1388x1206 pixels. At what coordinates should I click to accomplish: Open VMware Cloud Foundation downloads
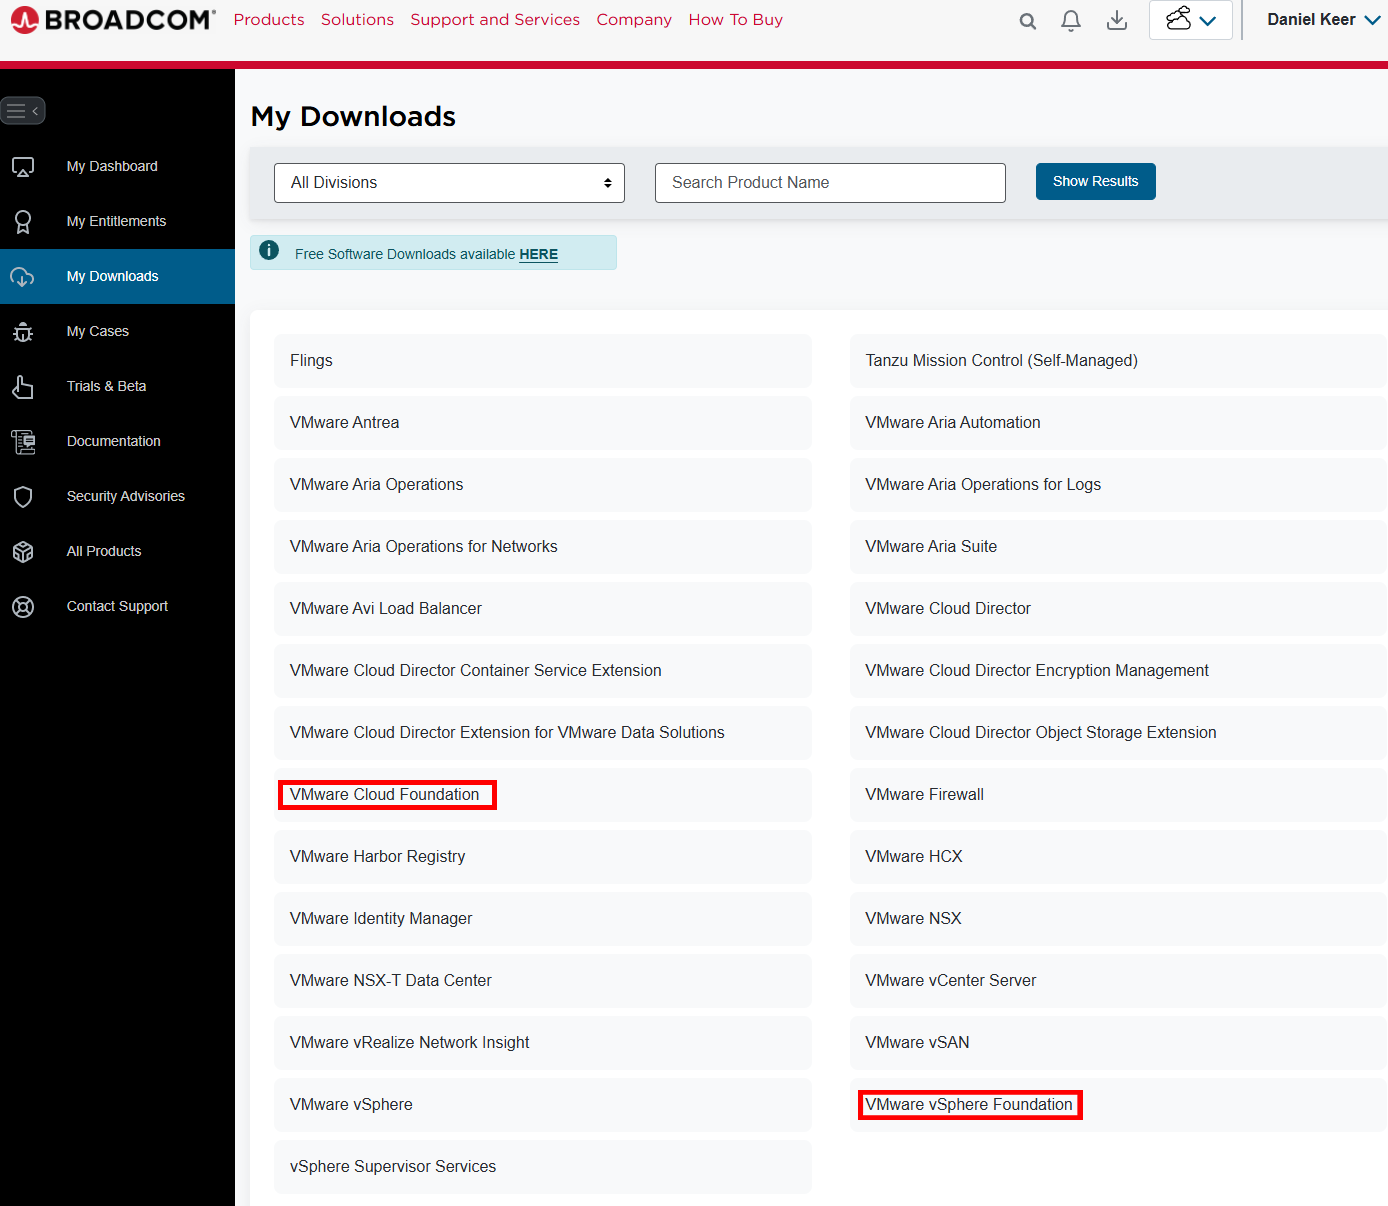pyautogui.click(x=543, y=795)
